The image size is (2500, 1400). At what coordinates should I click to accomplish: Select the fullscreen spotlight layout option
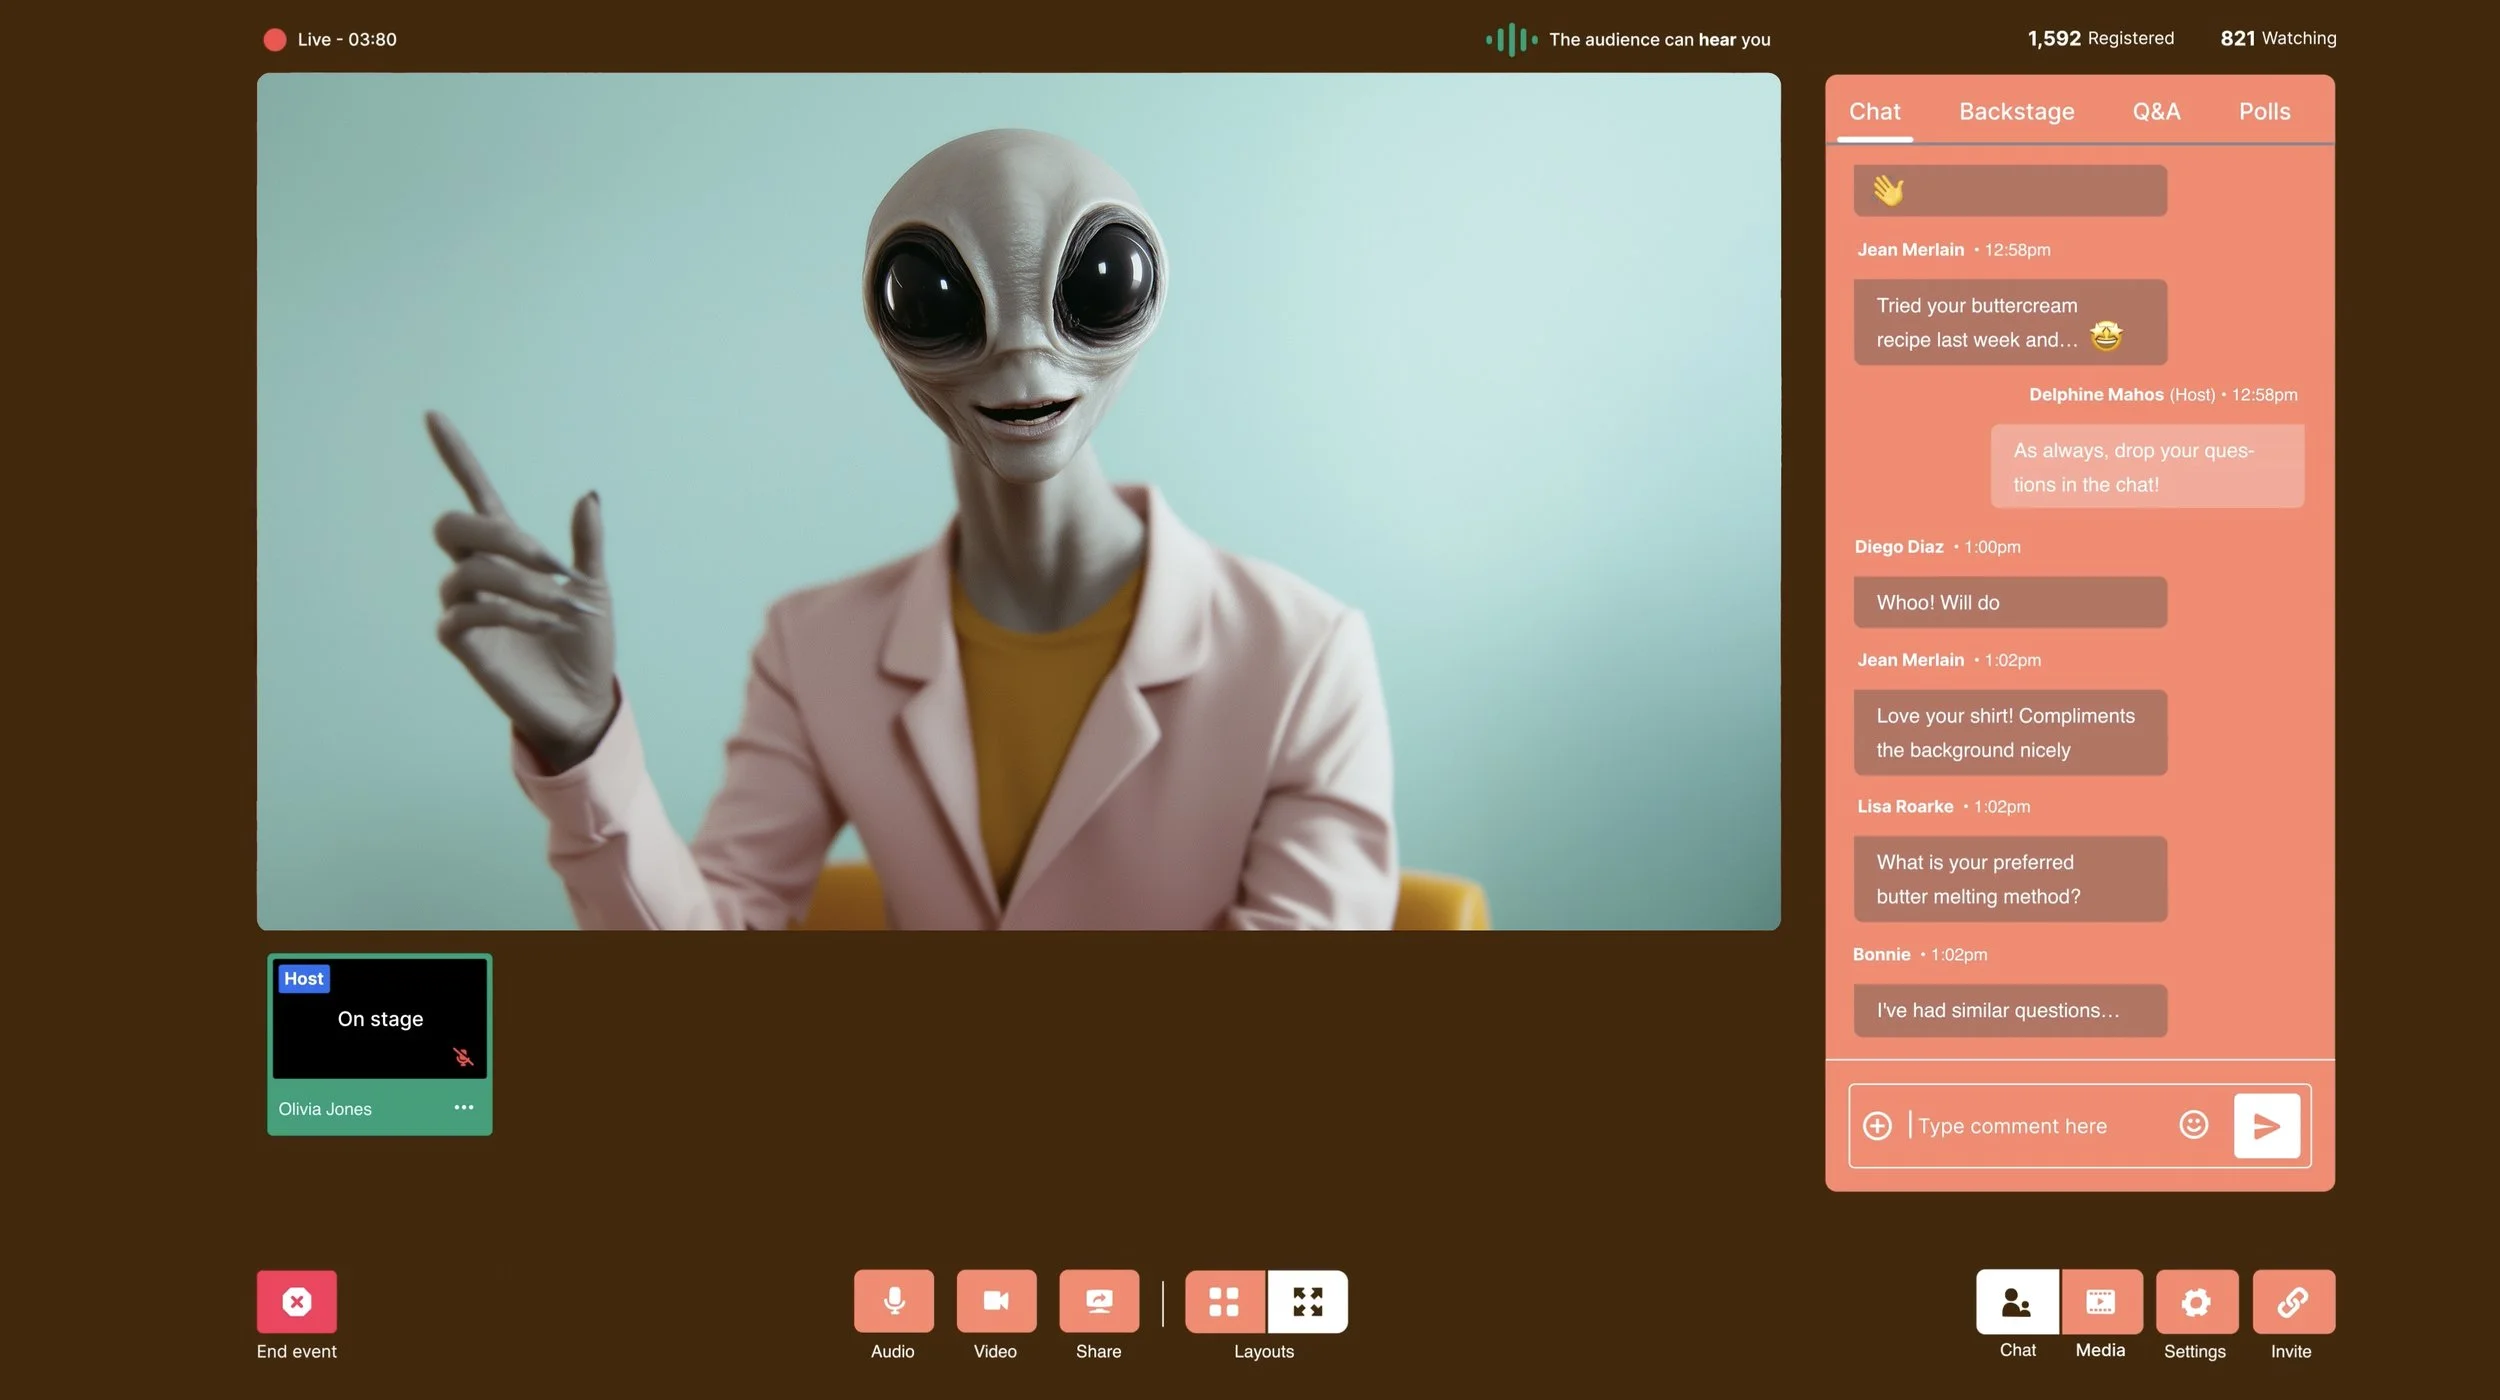click(x=1307, y=1302)
